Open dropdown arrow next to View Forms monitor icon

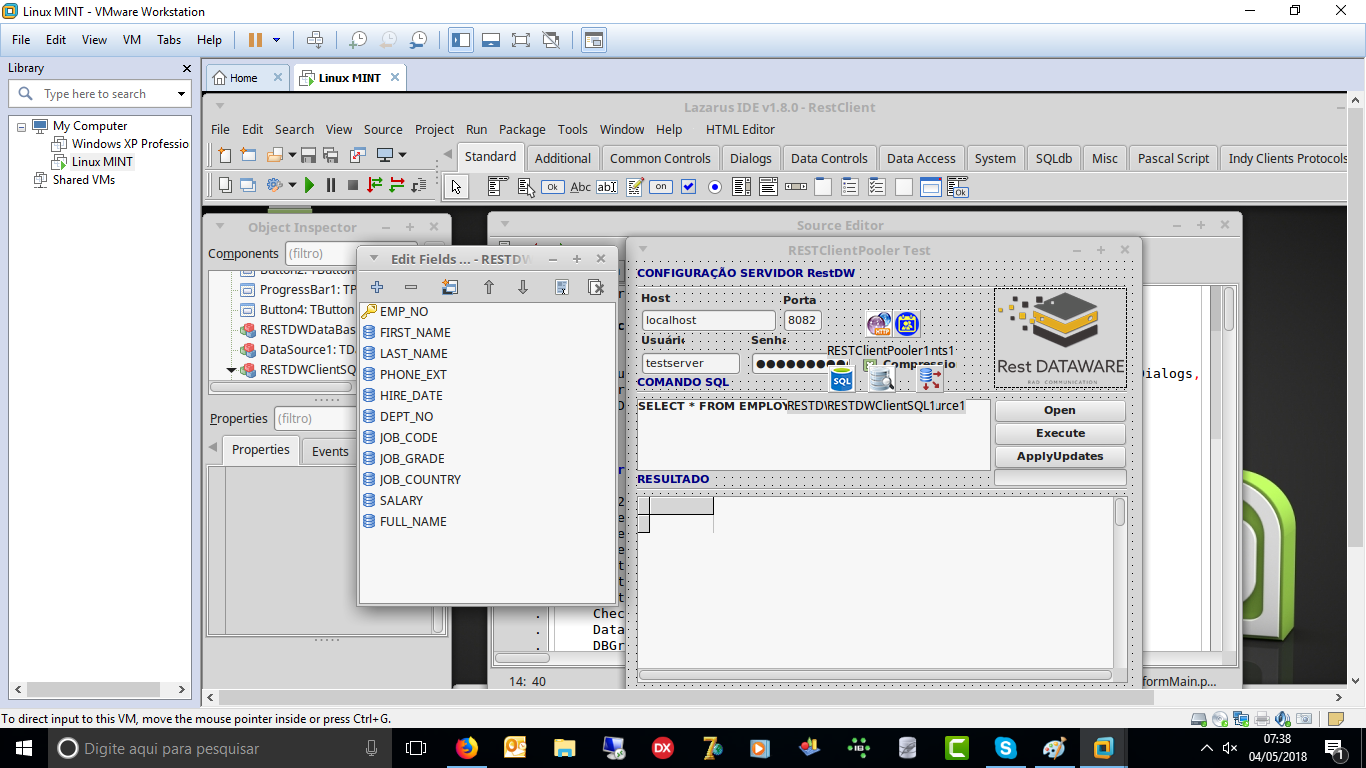(403, 155)
